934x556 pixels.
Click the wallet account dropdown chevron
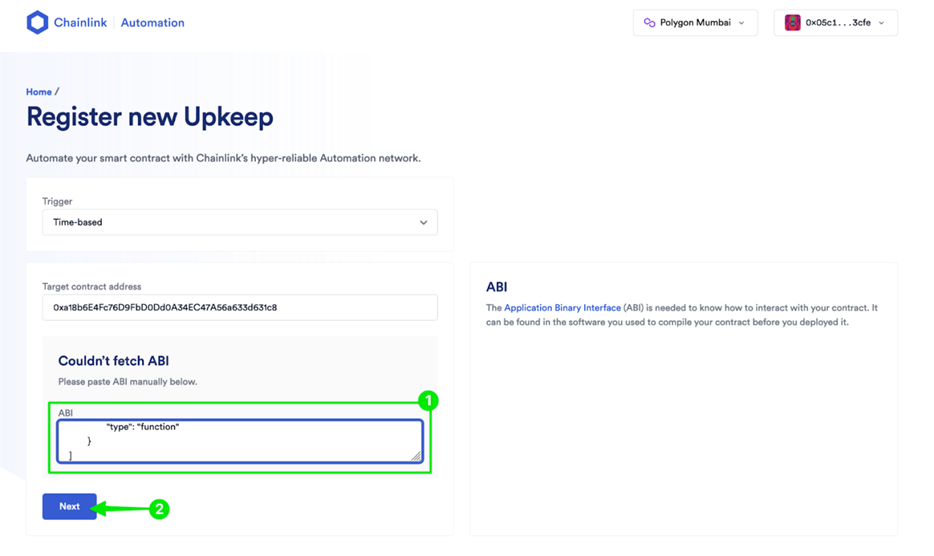pos(882,23)
